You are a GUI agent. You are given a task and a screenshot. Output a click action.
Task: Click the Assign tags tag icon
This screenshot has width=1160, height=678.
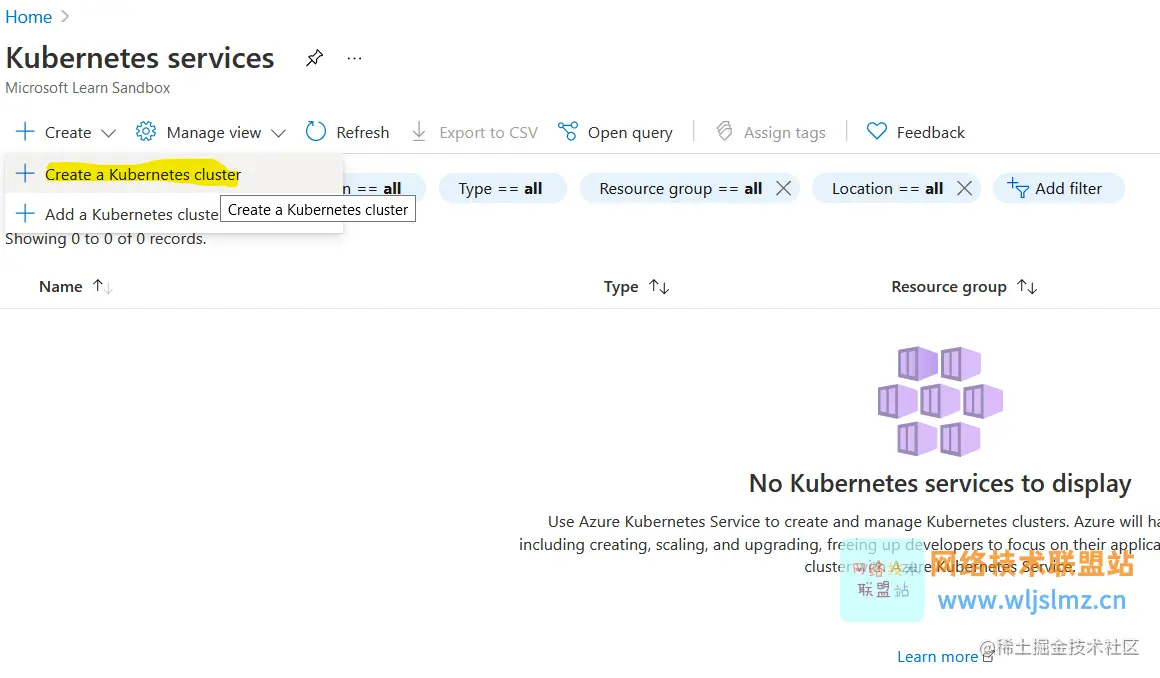[x=724, y=131]
